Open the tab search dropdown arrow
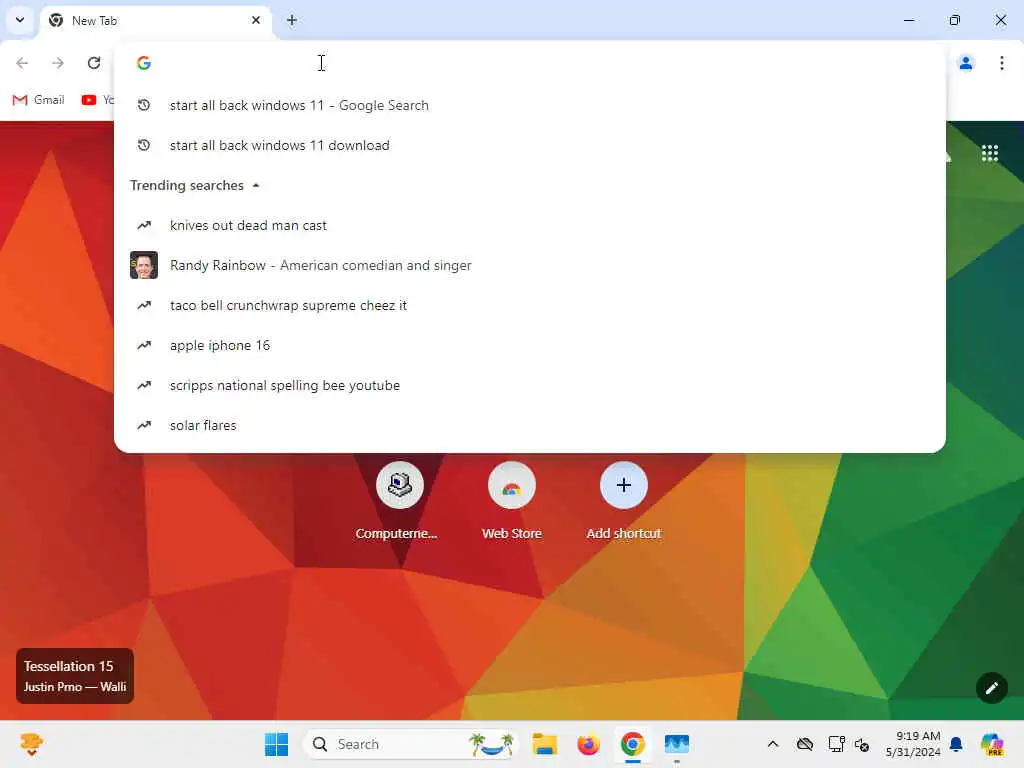 point(20,20)
